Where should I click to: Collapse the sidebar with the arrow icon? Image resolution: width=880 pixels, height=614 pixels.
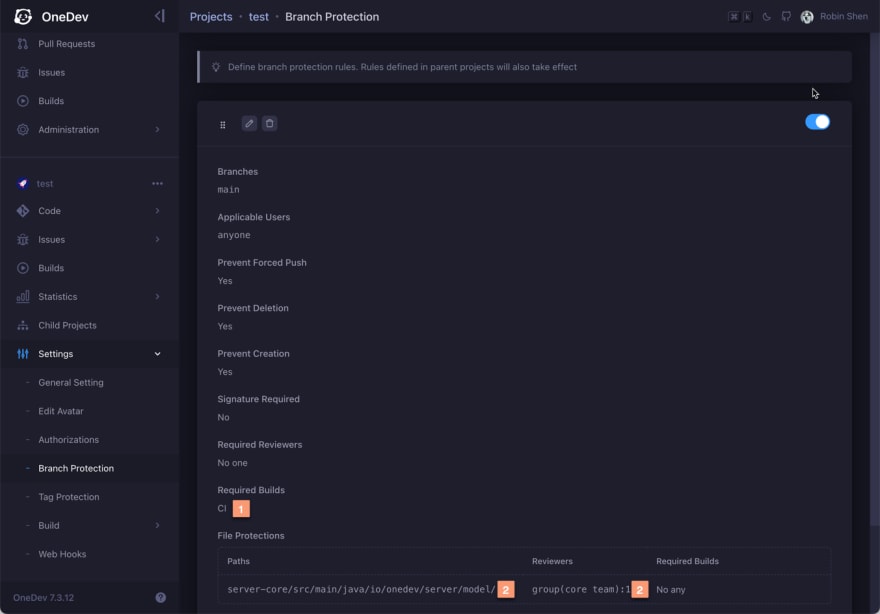tap(160, 16)
